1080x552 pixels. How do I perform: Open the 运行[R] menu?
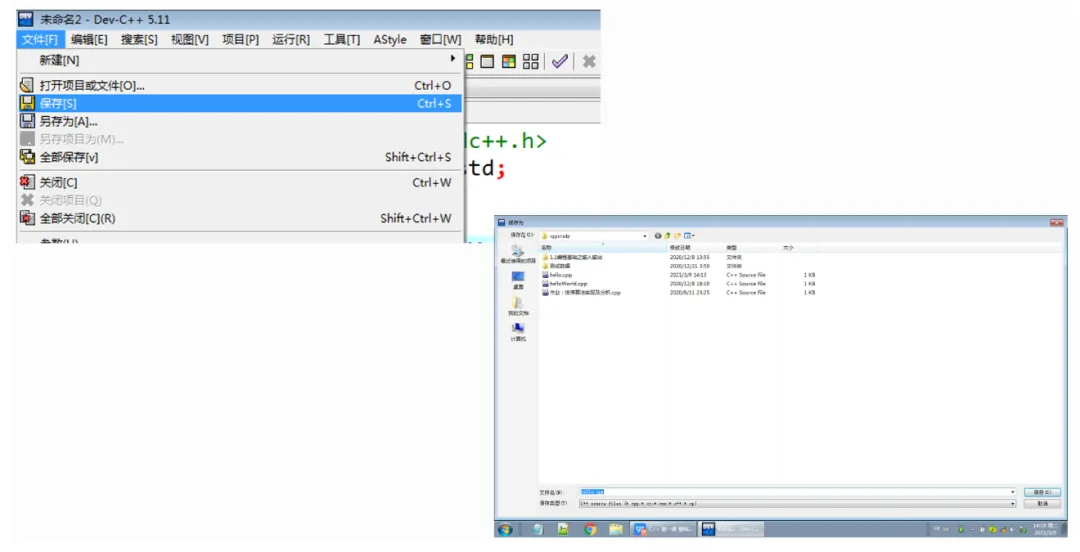click(x=291, y=39)
